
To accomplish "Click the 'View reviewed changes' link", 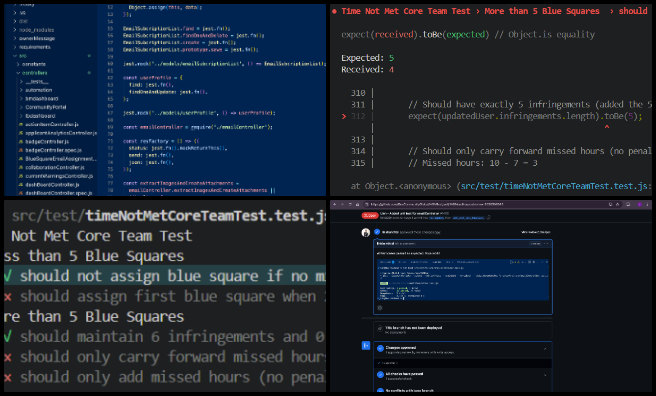I will [536, 232].
